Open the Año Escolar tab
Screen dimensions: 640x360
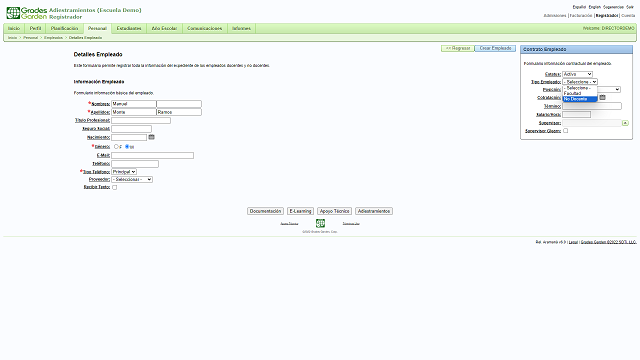[164, 28]
